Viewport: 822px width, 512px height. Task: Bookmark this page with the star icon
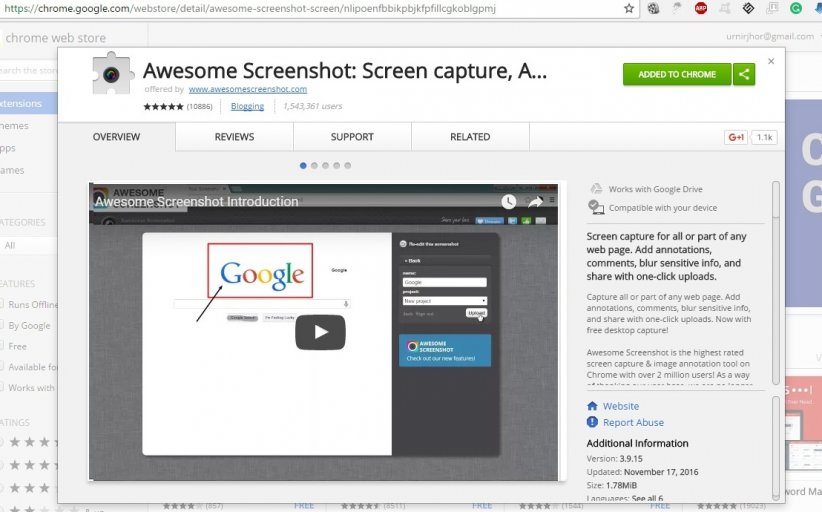(x=628, y=8)
